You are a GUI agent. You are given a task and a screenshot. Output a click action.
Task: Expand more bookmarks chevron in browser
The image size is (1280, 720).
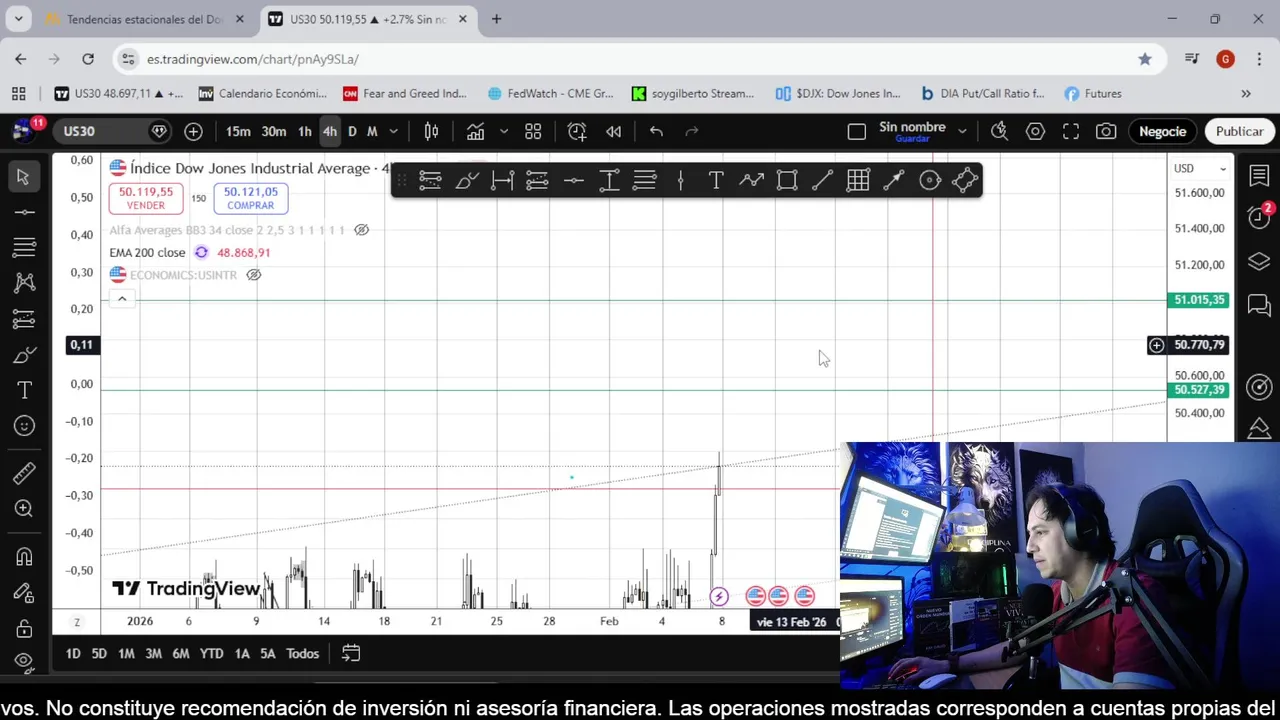click(x=1246, y=93)
